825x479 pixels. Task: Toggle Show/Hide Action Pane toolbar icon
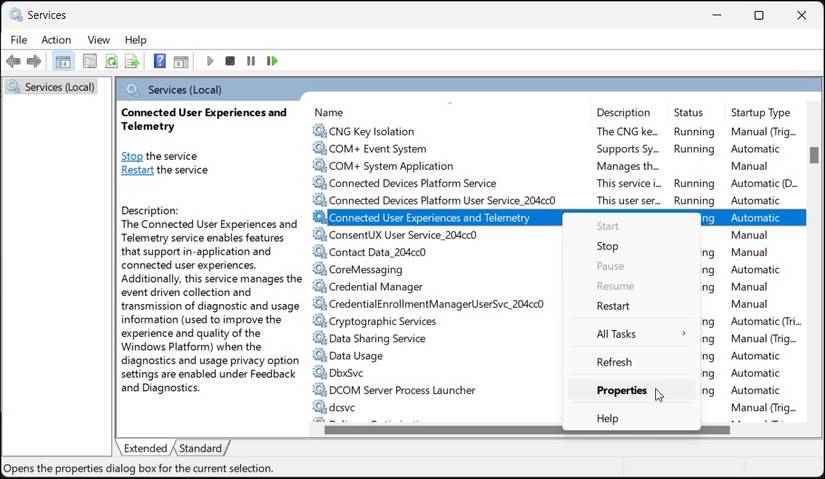click(x=181, y=62)
